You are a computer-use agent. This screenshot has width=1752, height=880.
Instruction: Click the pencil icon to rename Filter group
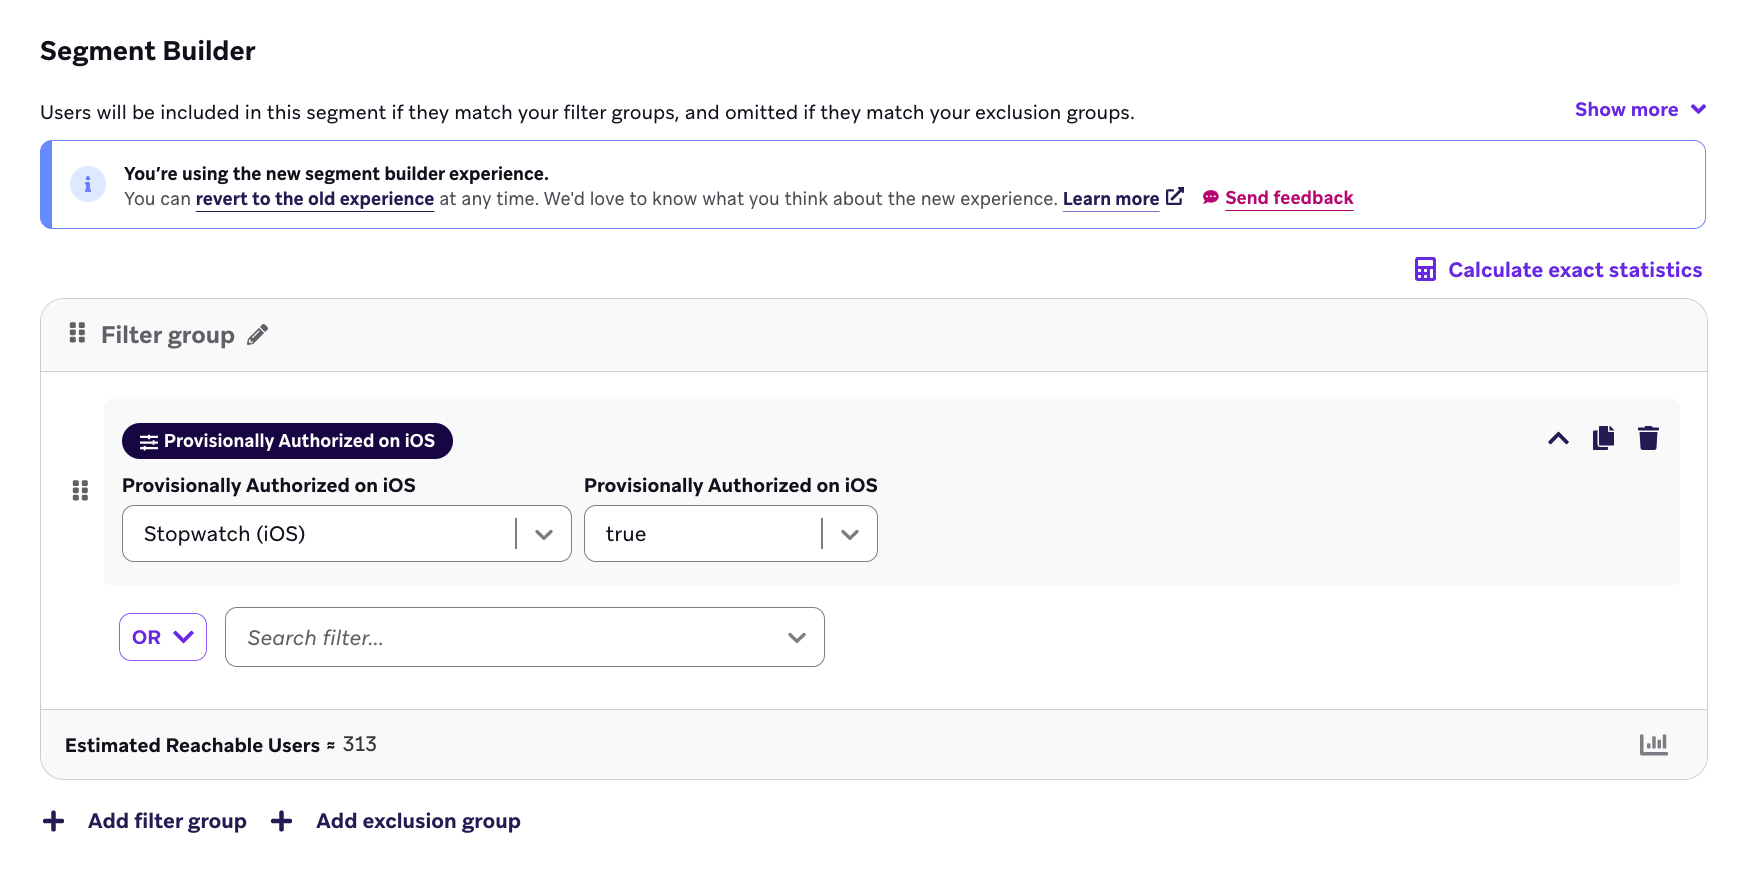[x=258, y=335]
